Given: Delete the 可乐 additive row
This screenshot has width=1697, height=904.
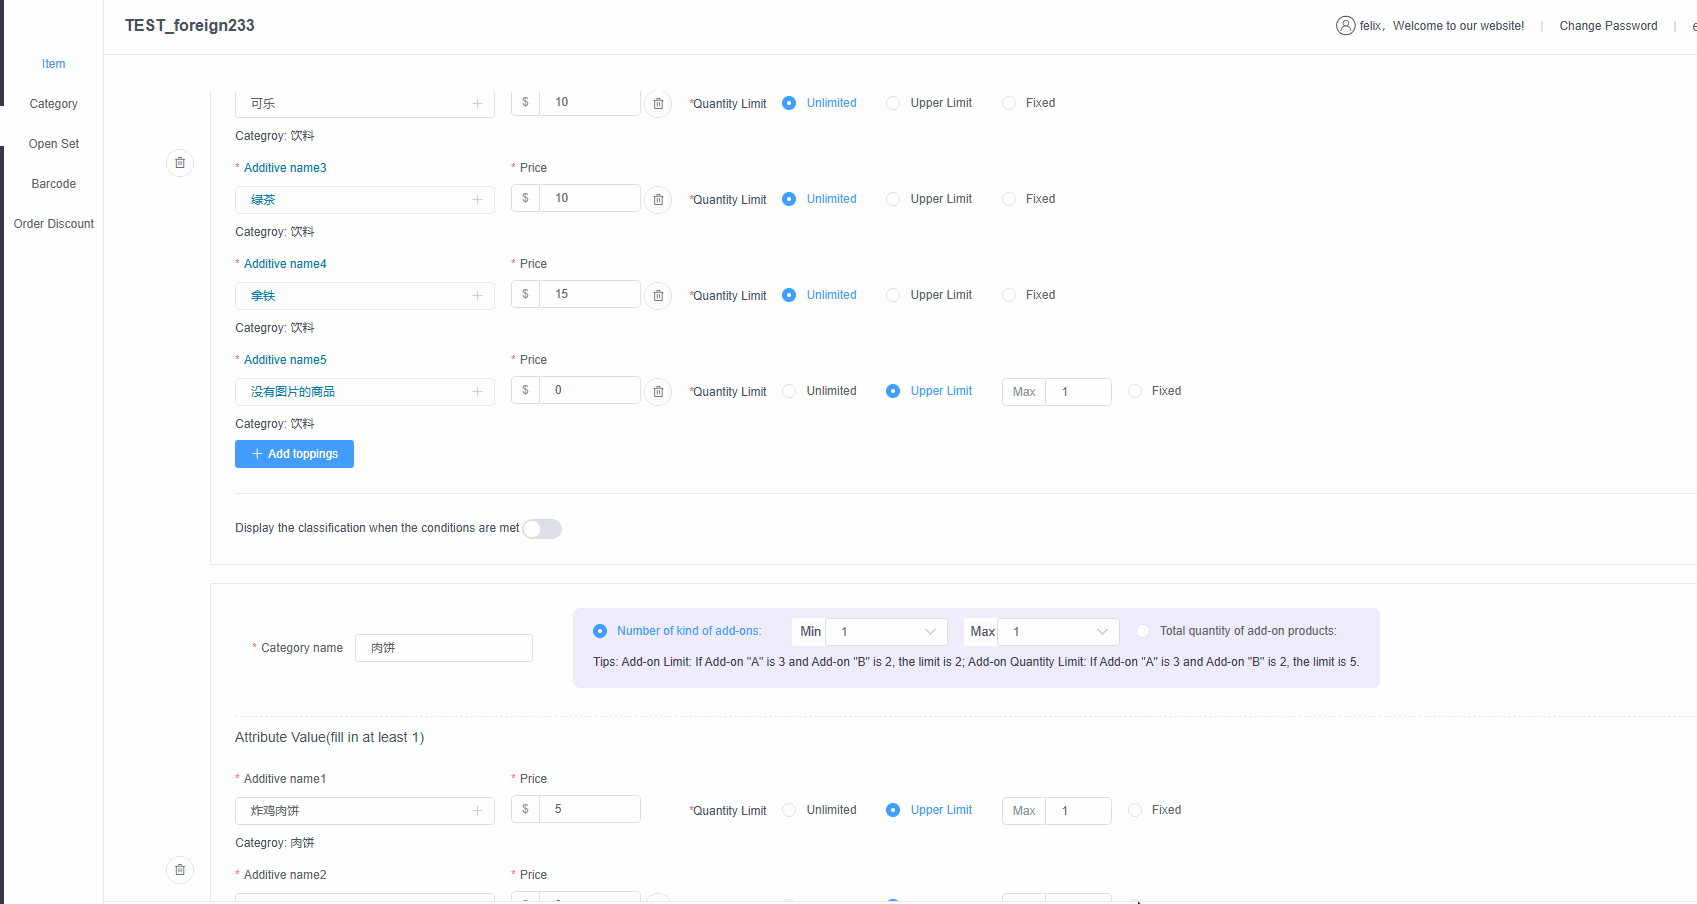Looking at the screenshot, I should pyautogui.click(x=658, y=104).
